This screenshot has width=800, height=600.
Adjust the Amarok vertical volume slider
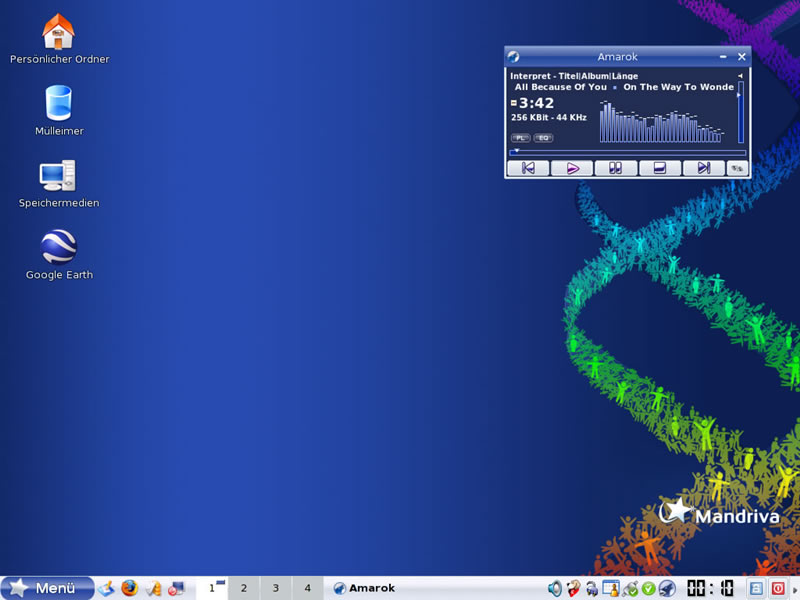(741, 112)
